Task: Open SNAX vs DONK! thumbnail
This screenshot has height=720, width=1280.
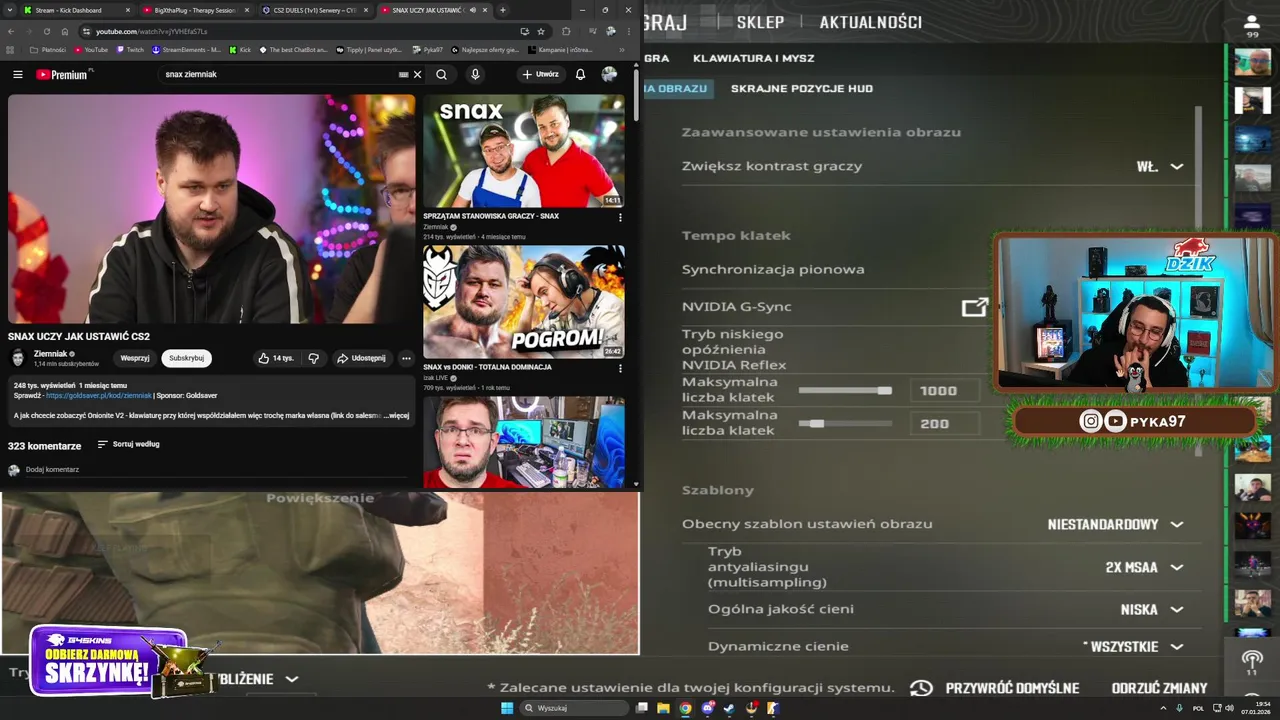Action: tap(524, 302)
